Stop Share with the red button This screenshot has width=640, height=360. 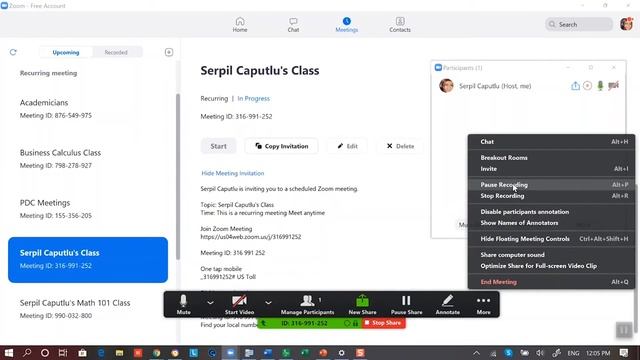(x=383, y=323)
